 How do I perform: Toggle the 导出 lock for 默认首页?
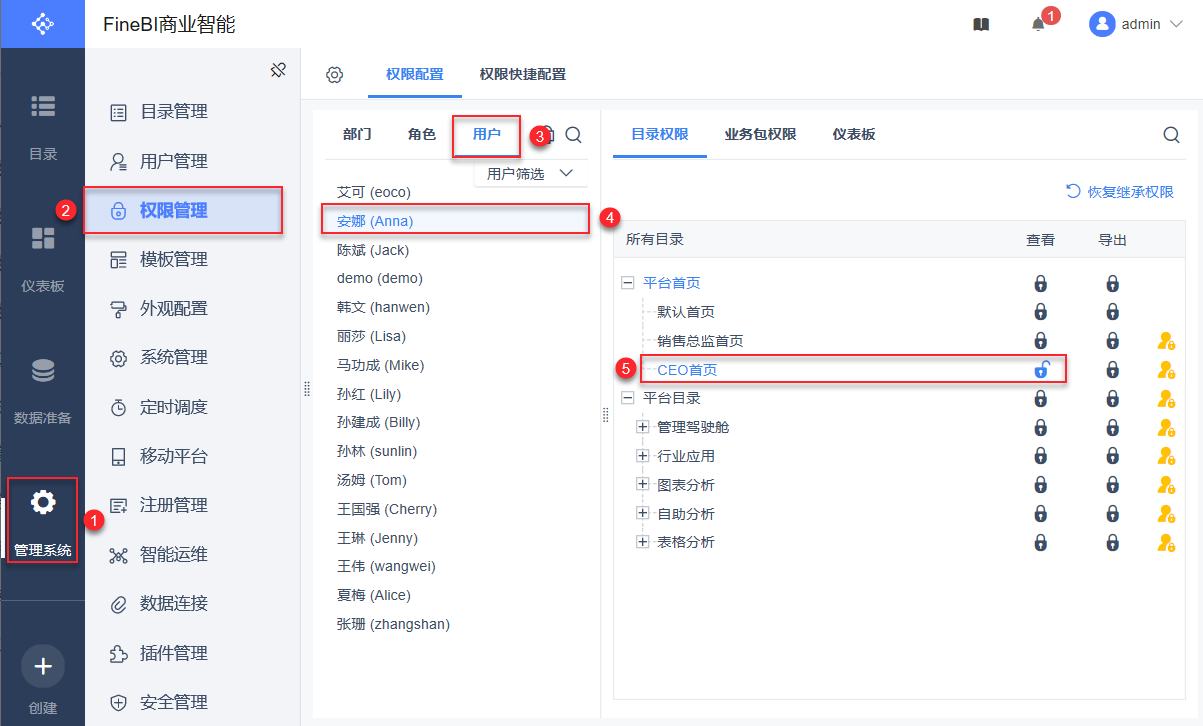click(1112, 312)
